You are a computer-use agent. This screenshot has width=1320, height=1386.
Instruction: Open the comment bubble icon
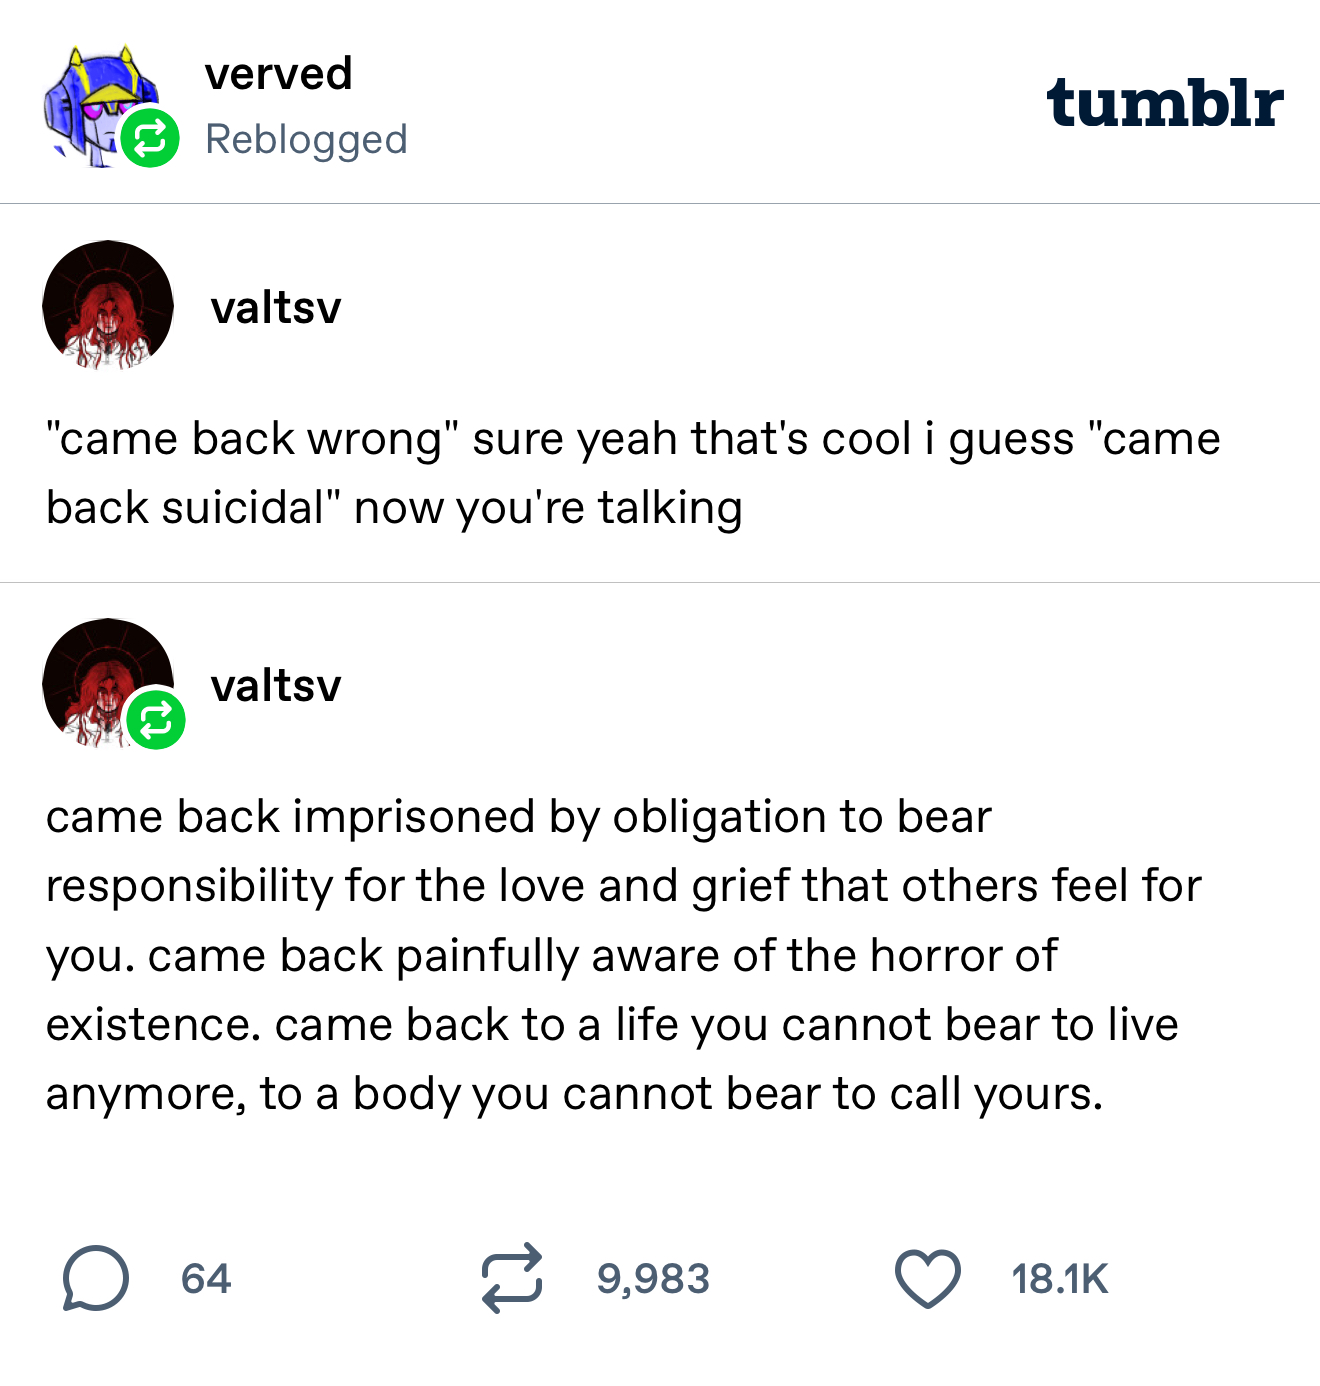[95, 1278]
